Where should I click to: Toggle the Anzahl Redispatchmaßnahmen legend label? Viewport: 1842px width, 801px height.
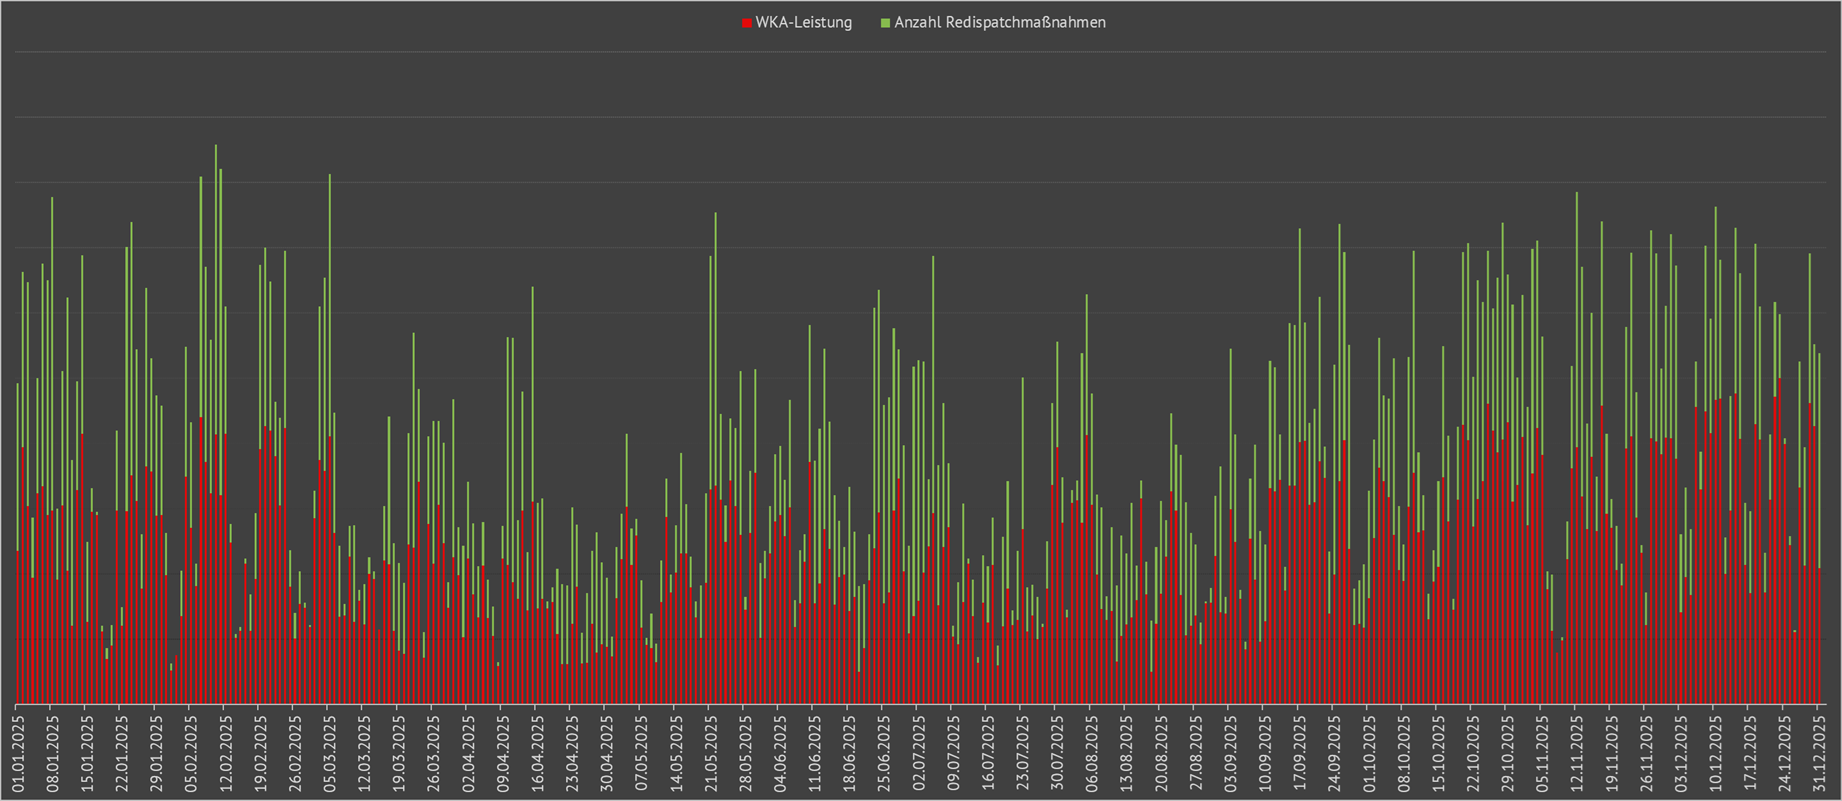coord(999,23)
